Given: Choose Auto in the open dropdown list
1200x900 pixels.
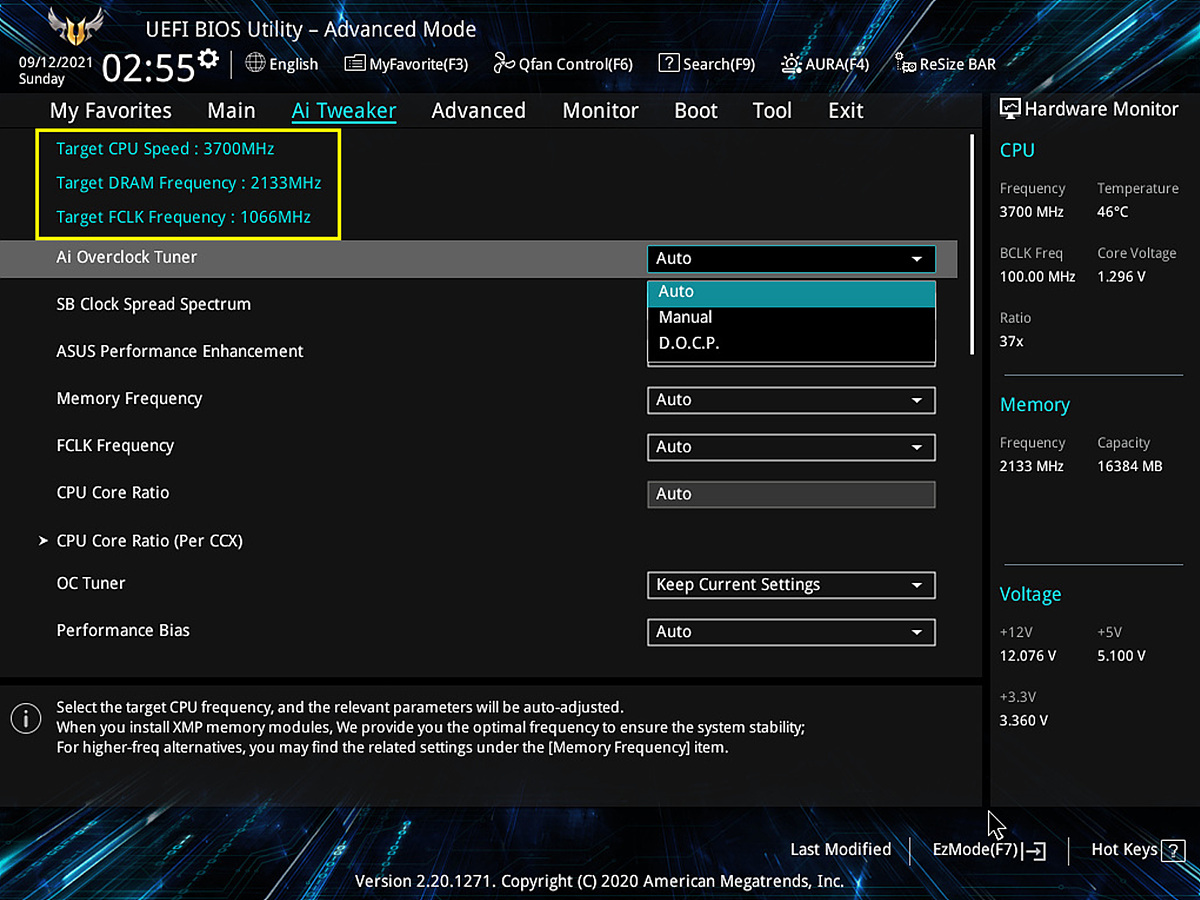Looking at the screenshot, I should click(x=791, y=292).
